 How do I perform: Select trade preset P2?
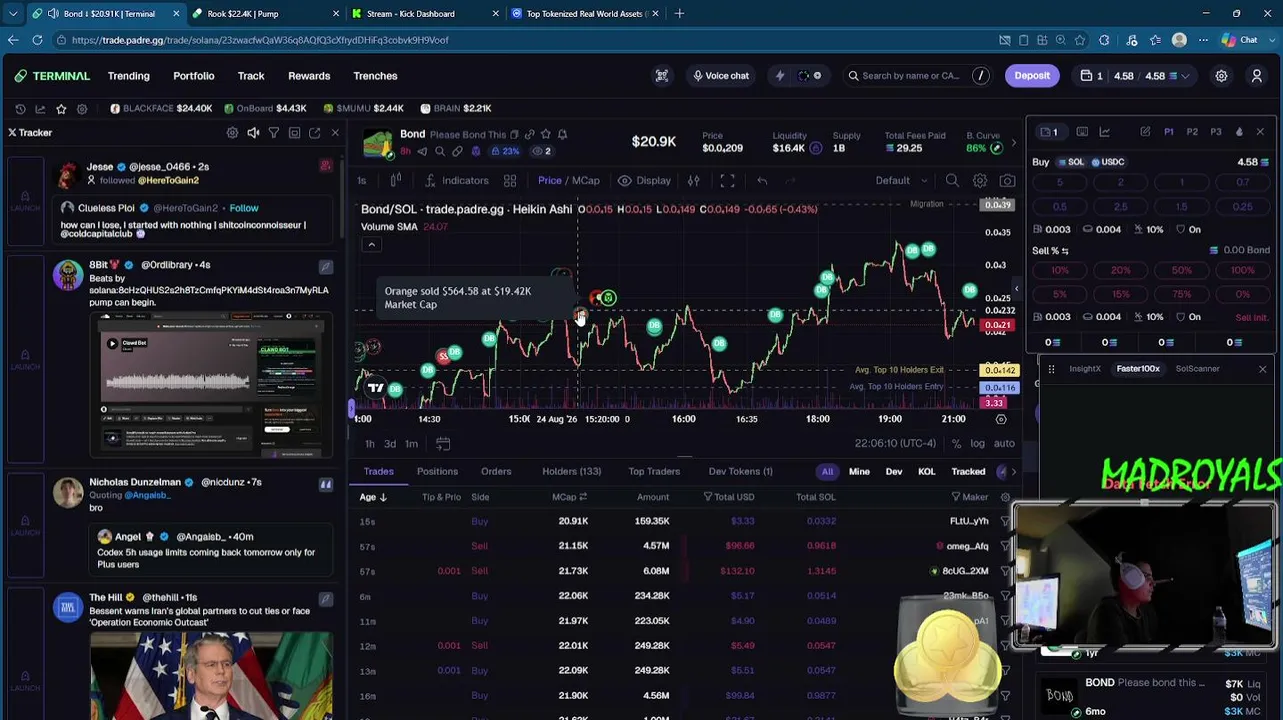[x=1192, y=132]
